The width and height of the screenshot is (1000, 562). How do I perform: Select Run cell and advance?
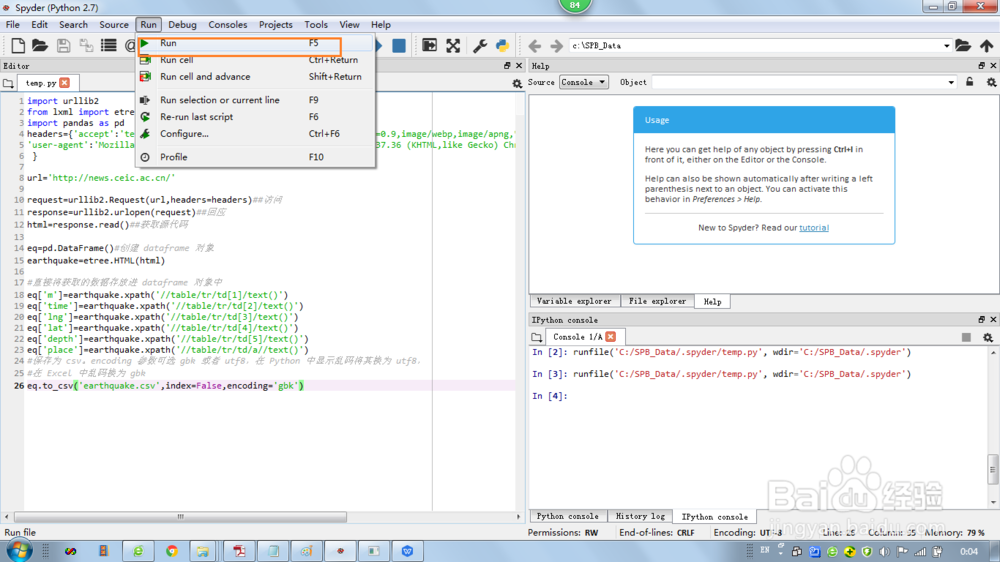click(255, 77)
